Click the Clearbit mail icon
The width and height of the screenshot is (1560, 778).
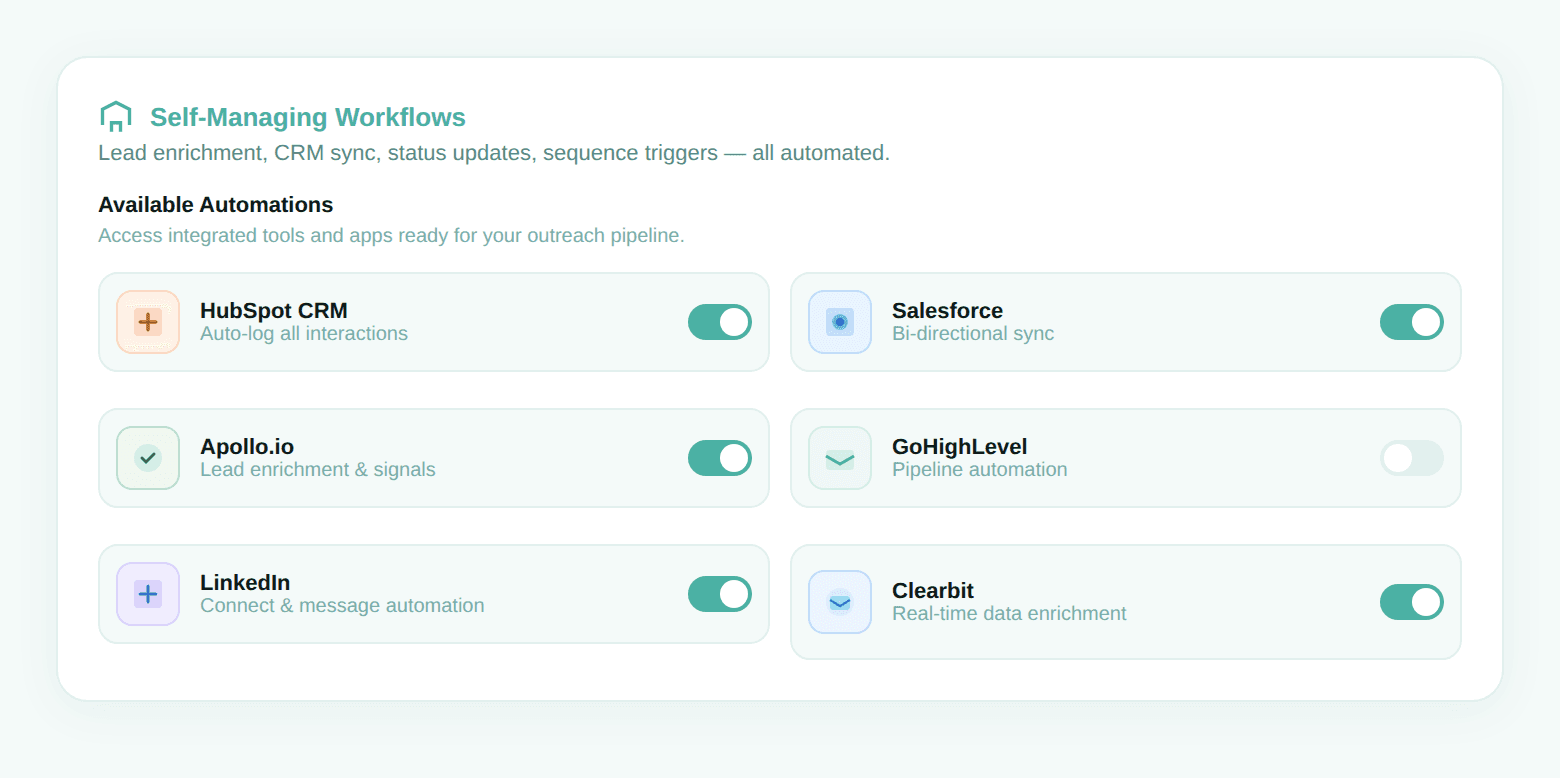(839, 602)
